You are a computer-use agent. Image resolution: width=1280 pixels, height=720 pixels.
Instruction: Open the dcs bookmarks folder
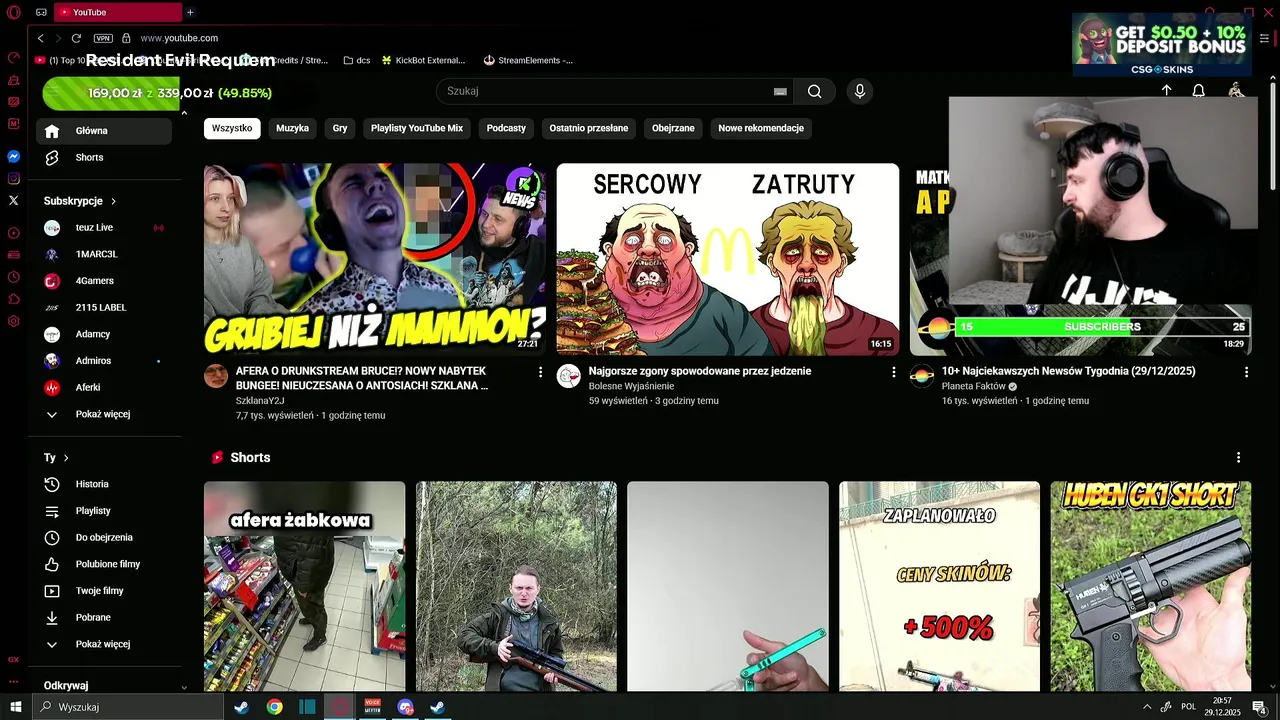(x=357, y=60)
